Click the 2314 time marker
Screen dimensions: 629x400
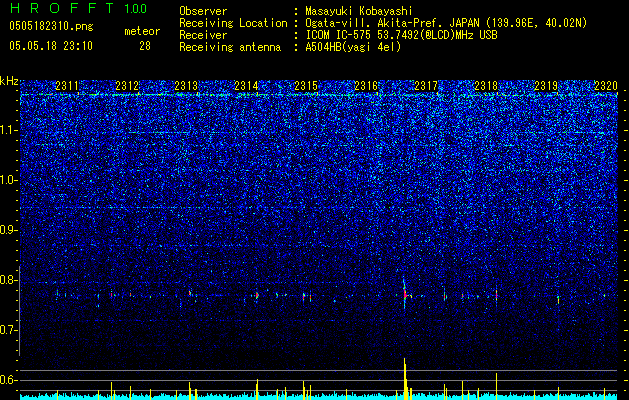pos(246,86)
